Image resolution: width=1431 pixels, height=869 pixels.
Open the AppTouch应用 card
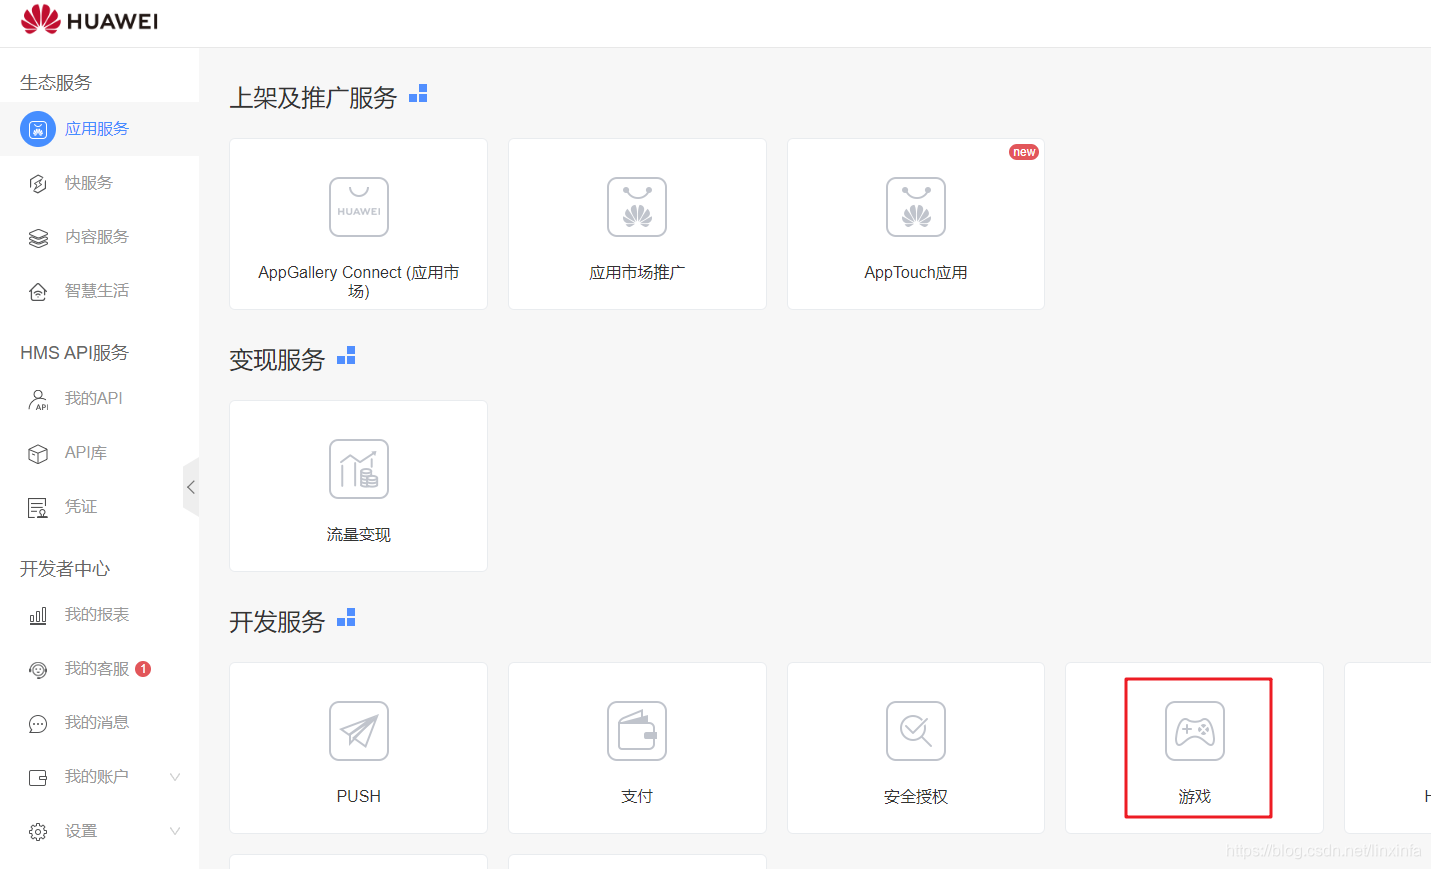(x=916, y=224)
